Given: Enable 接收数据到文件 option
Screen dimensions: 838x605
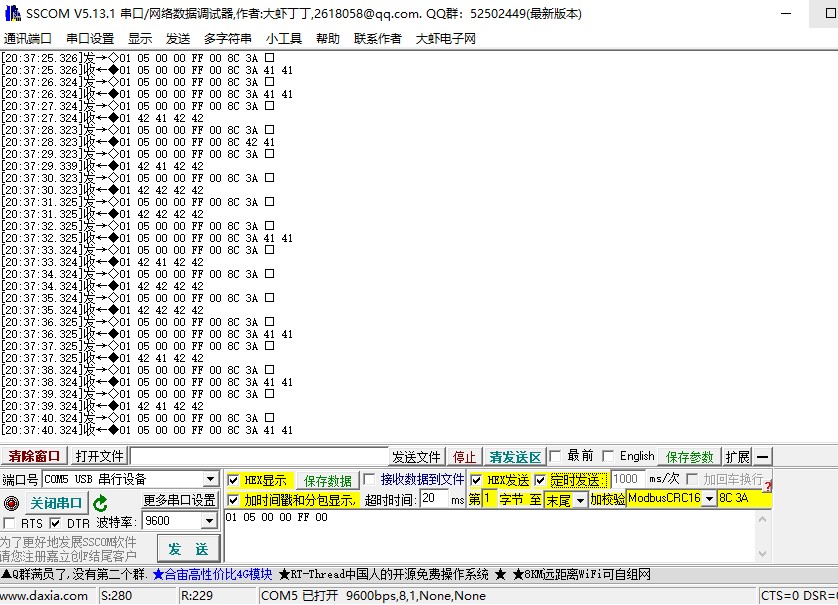Looking at the screenshot, I should [368, 479].
